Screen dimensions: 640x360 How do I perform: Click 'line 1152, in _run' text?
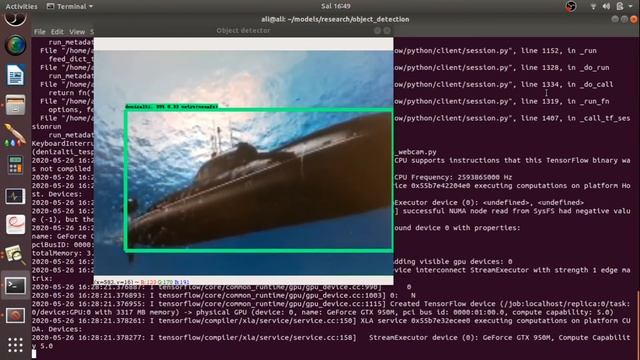tap(558, 51)
